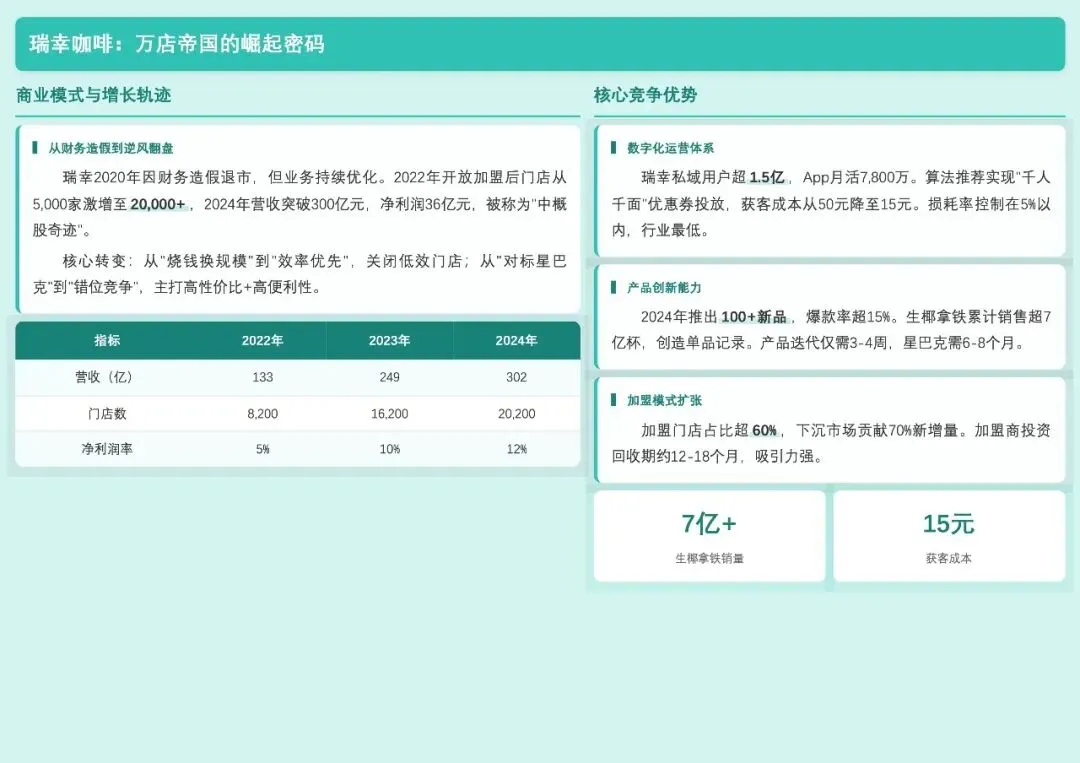The width and height of the screenshot is (1080, 763).
Task: Select the 指标 table header
Action: [107, 340]
